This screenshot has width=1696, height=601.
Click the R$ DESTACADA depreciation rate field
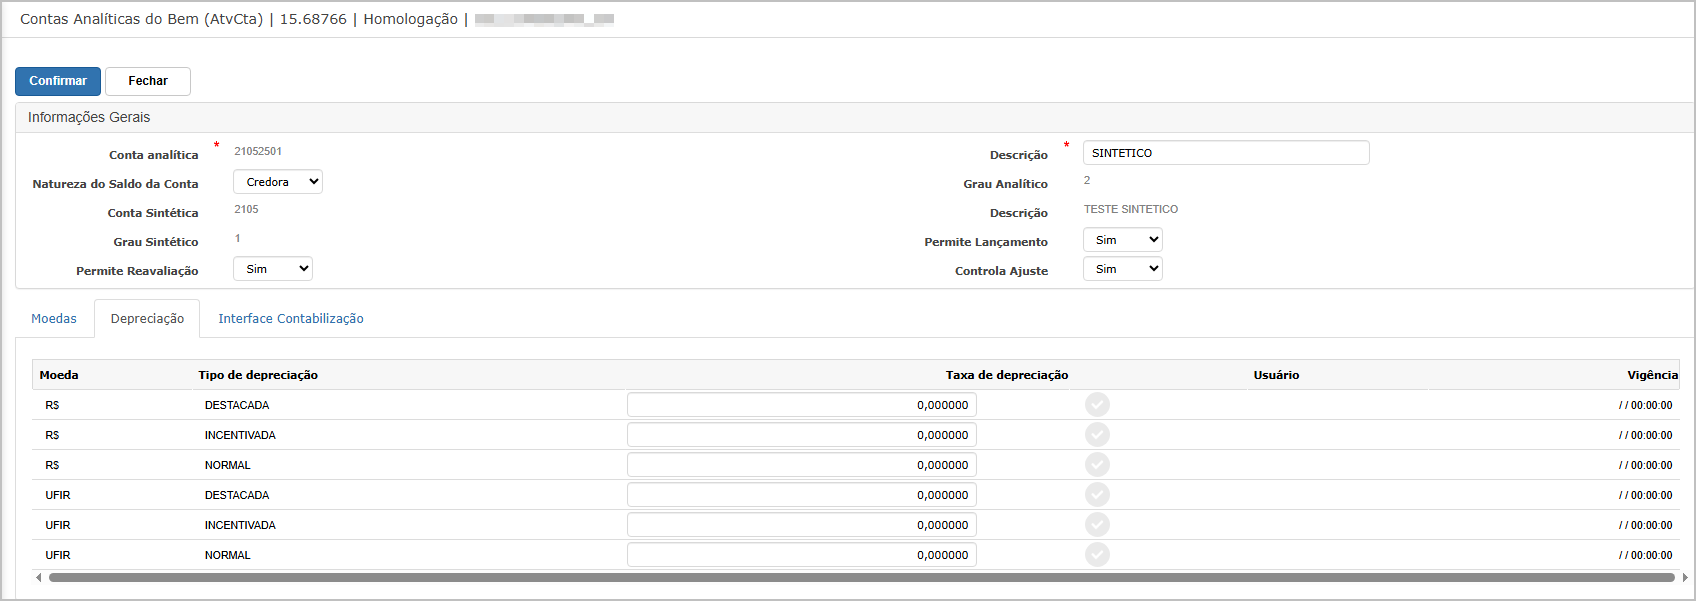point(802,405)
